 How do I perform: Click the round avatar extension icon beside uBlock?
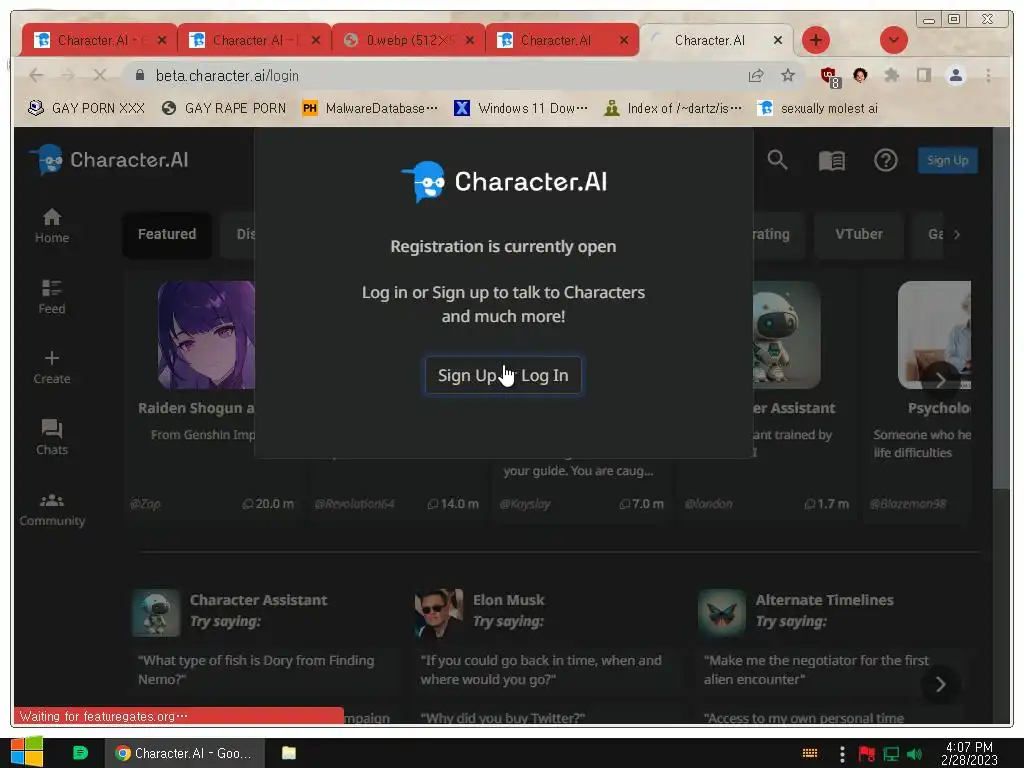tap(860, 76)
